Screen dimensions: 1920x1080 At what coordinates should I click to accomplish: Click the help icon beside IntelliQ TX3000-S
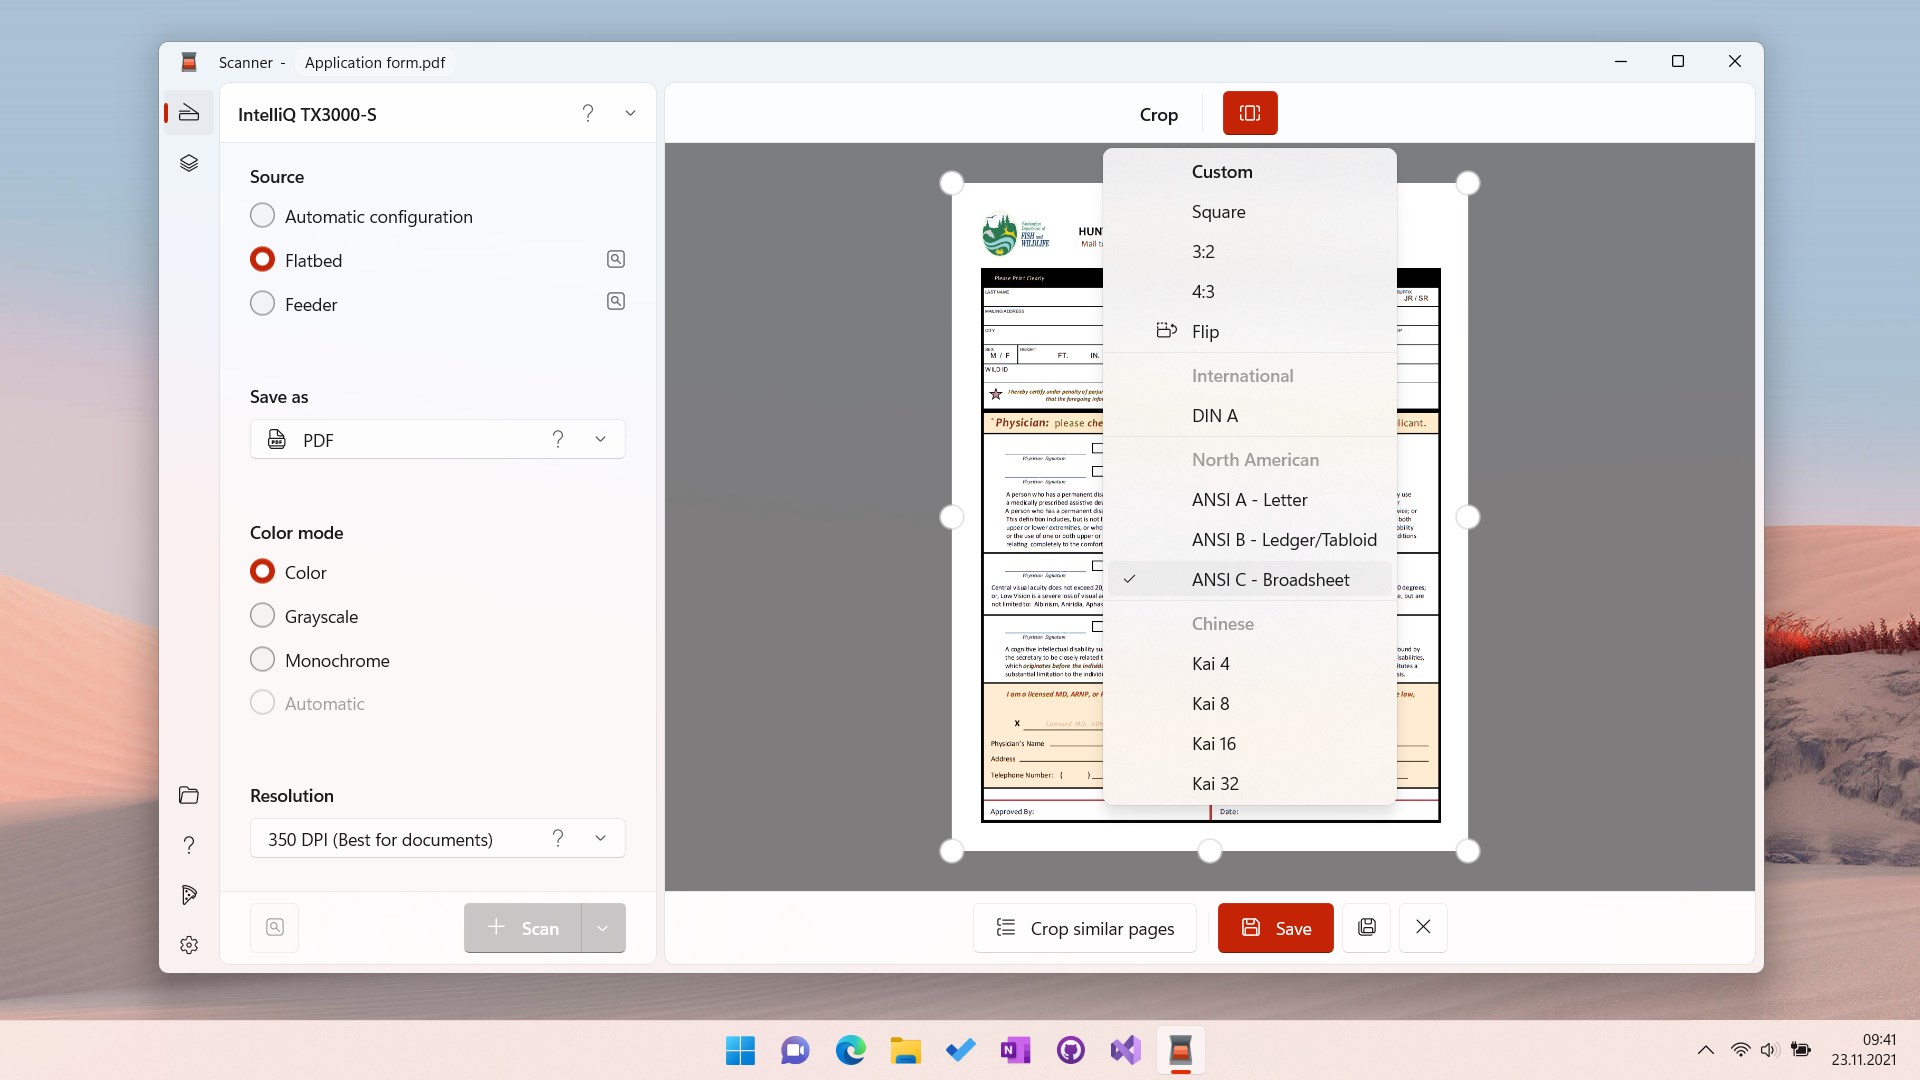pos(588,113)
